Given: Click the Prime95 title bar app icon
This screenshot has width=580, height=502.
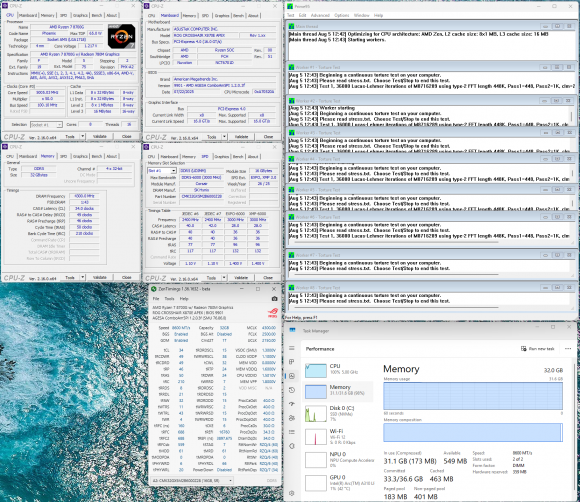Looking at the screenshot, I should coord(290,6).
